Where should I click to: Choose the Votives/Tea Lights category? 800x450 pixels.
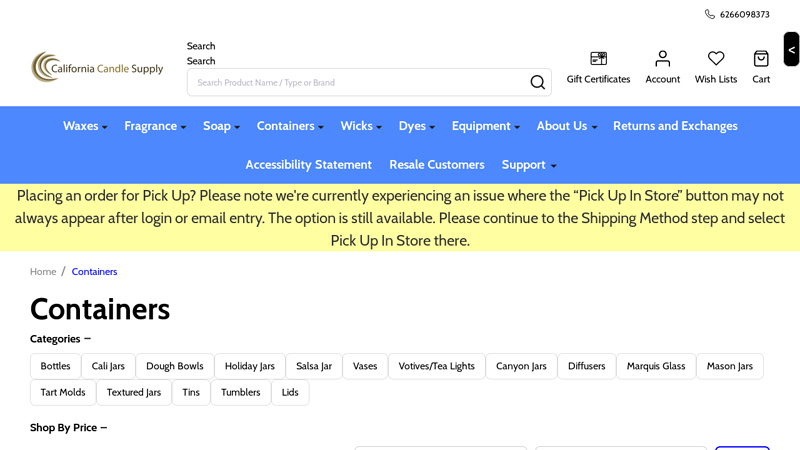coord(436,366)
